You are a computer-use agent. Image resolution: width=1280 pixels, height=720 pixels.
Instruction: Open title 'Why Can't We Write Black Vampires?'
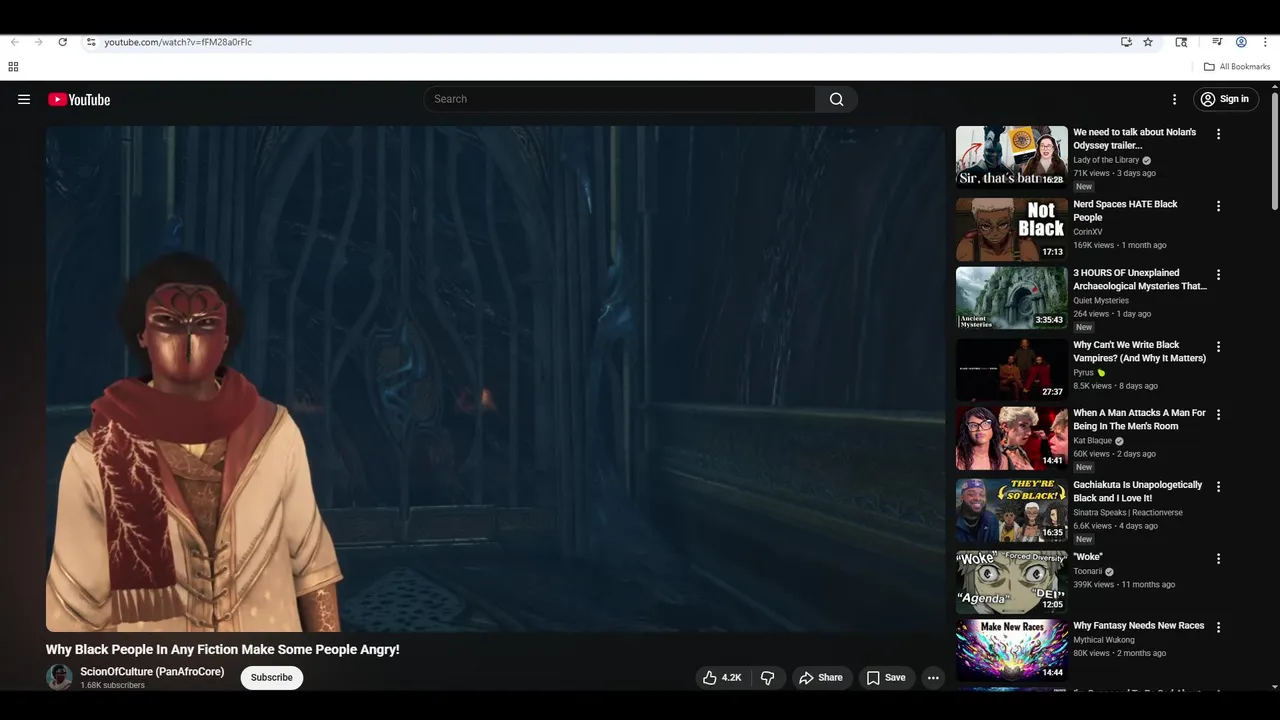pyautogui.click(x=1139, y=351)
